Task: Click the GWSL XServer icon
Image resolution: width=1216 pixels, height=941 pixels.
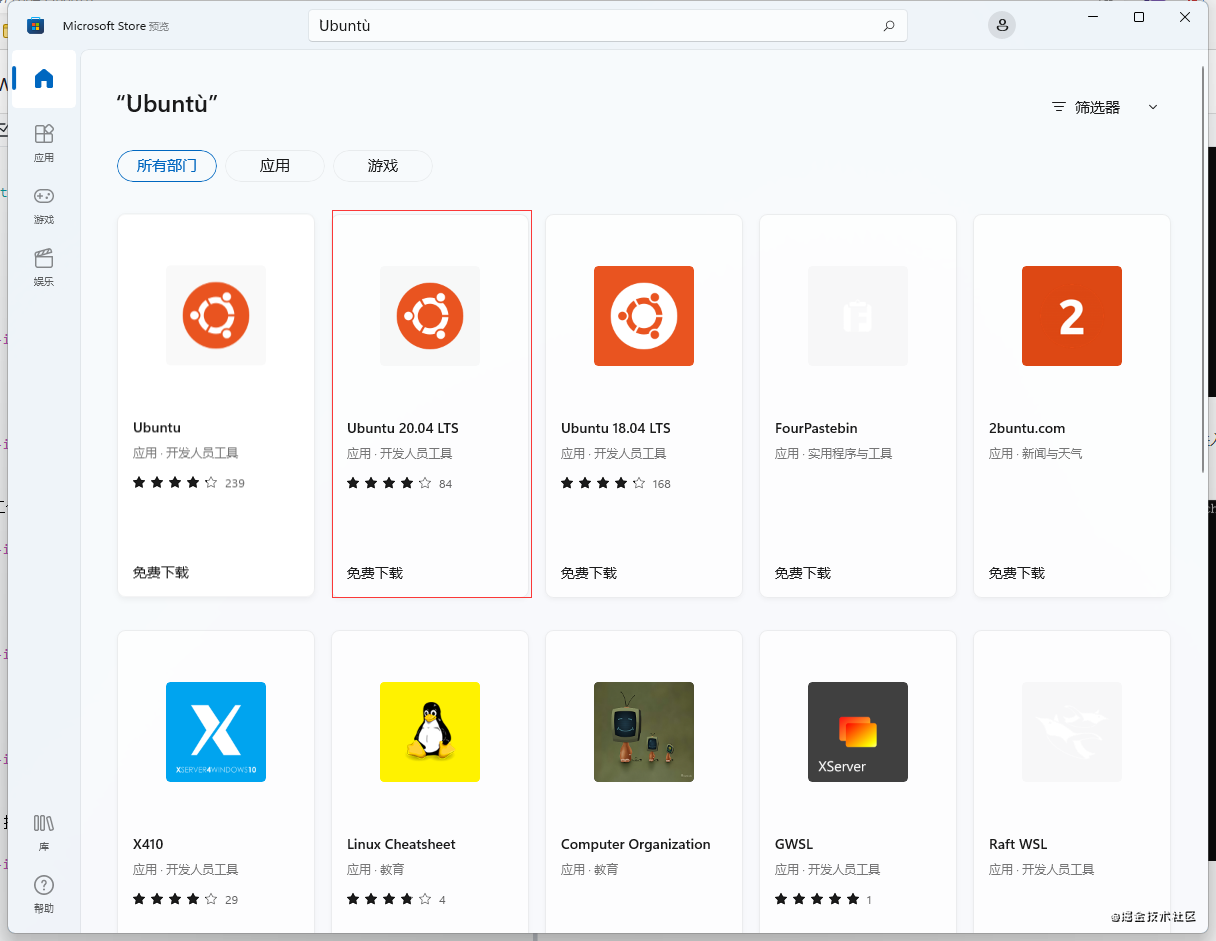Action: coord(858,732)
